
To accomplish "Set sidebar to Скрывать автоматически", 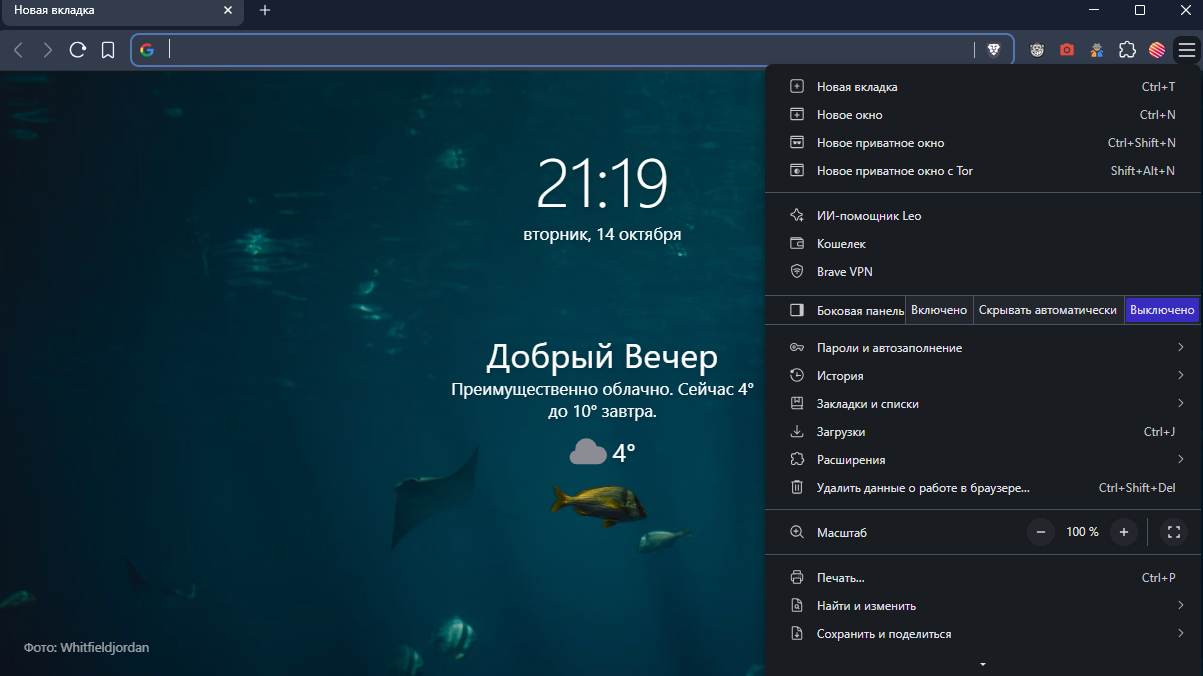I will click(x=1048, y=310).
